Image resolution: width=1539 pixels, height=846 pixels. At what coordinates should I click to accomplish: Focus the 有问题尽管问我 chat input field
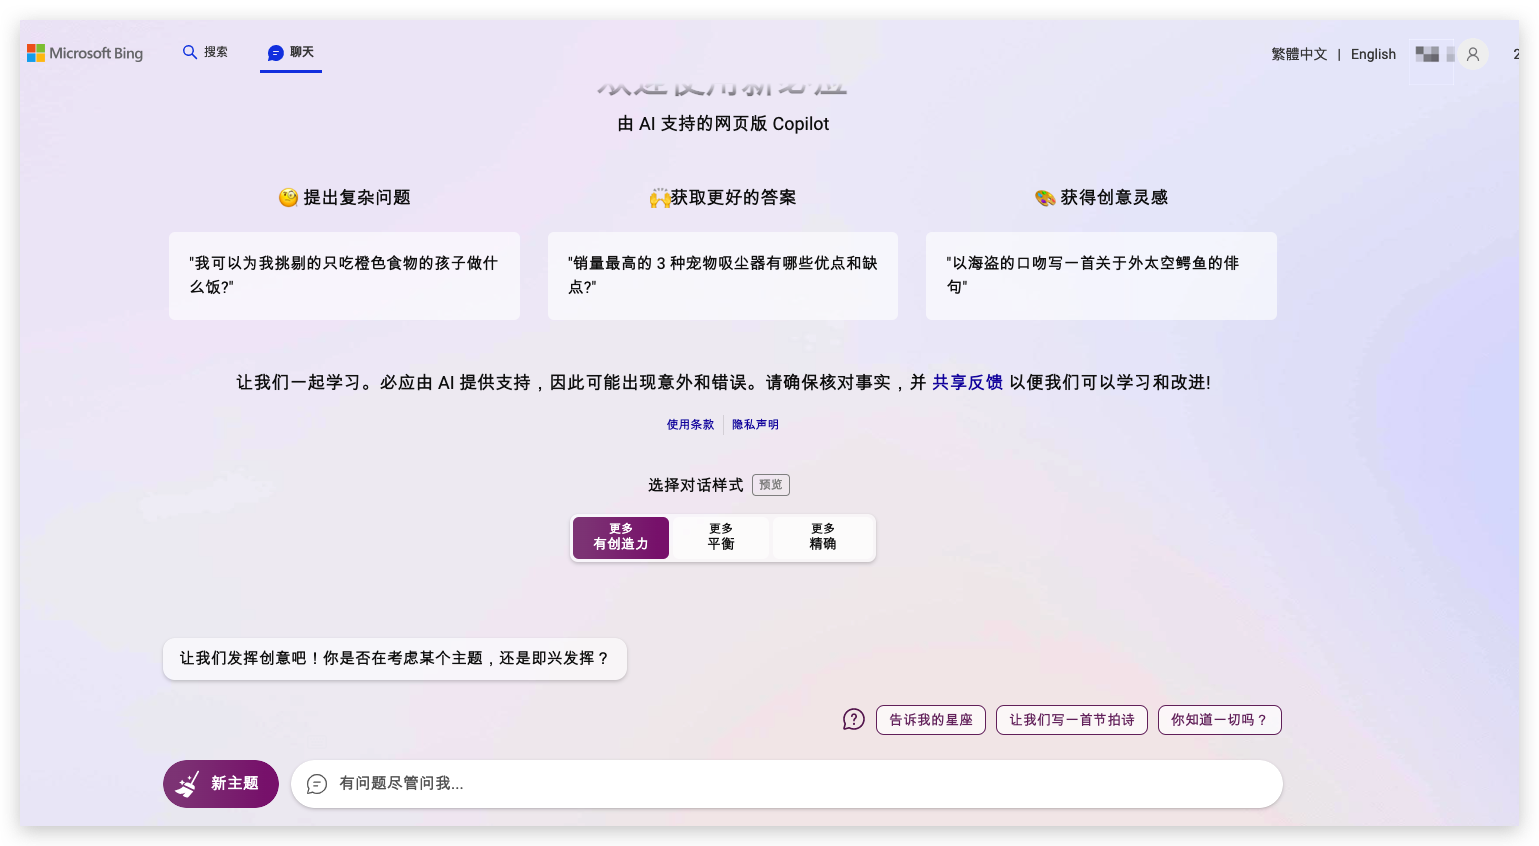787,784
